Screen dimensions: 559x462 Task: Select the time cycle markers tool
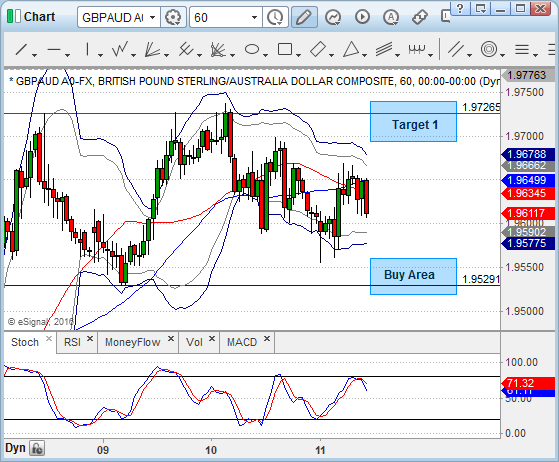pos(417,49)
